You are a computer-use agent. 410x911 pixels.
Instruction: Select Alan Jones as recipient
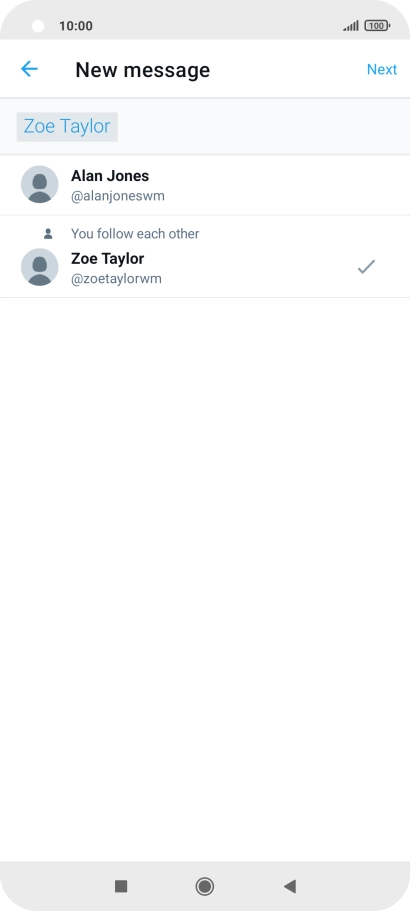tap(205, 185)
